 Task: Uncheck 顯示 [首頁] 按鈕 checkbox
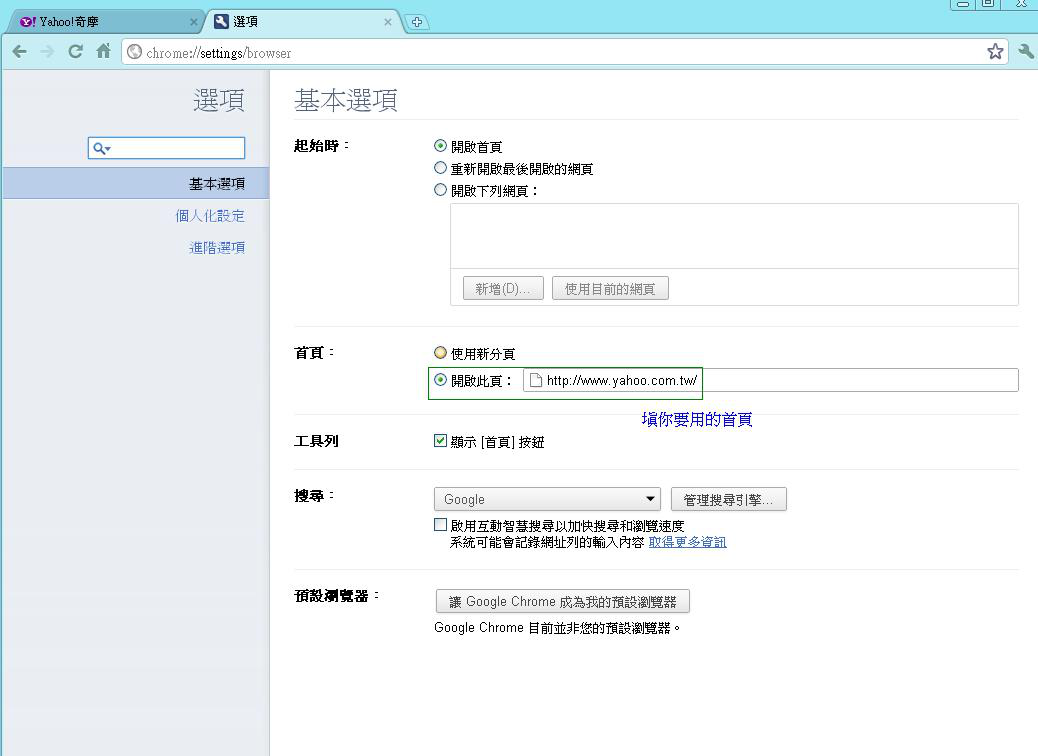[x=440, y=441]
